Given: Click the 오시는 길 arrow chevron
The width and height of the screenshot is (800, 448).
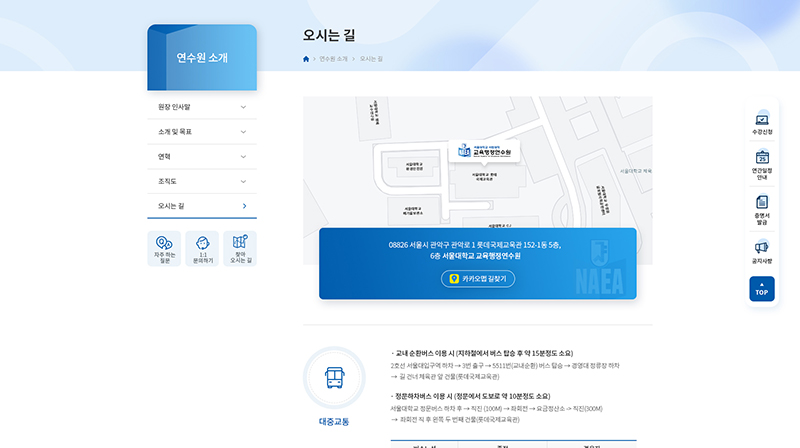Looking at the screenshot, I should [244, 206].
